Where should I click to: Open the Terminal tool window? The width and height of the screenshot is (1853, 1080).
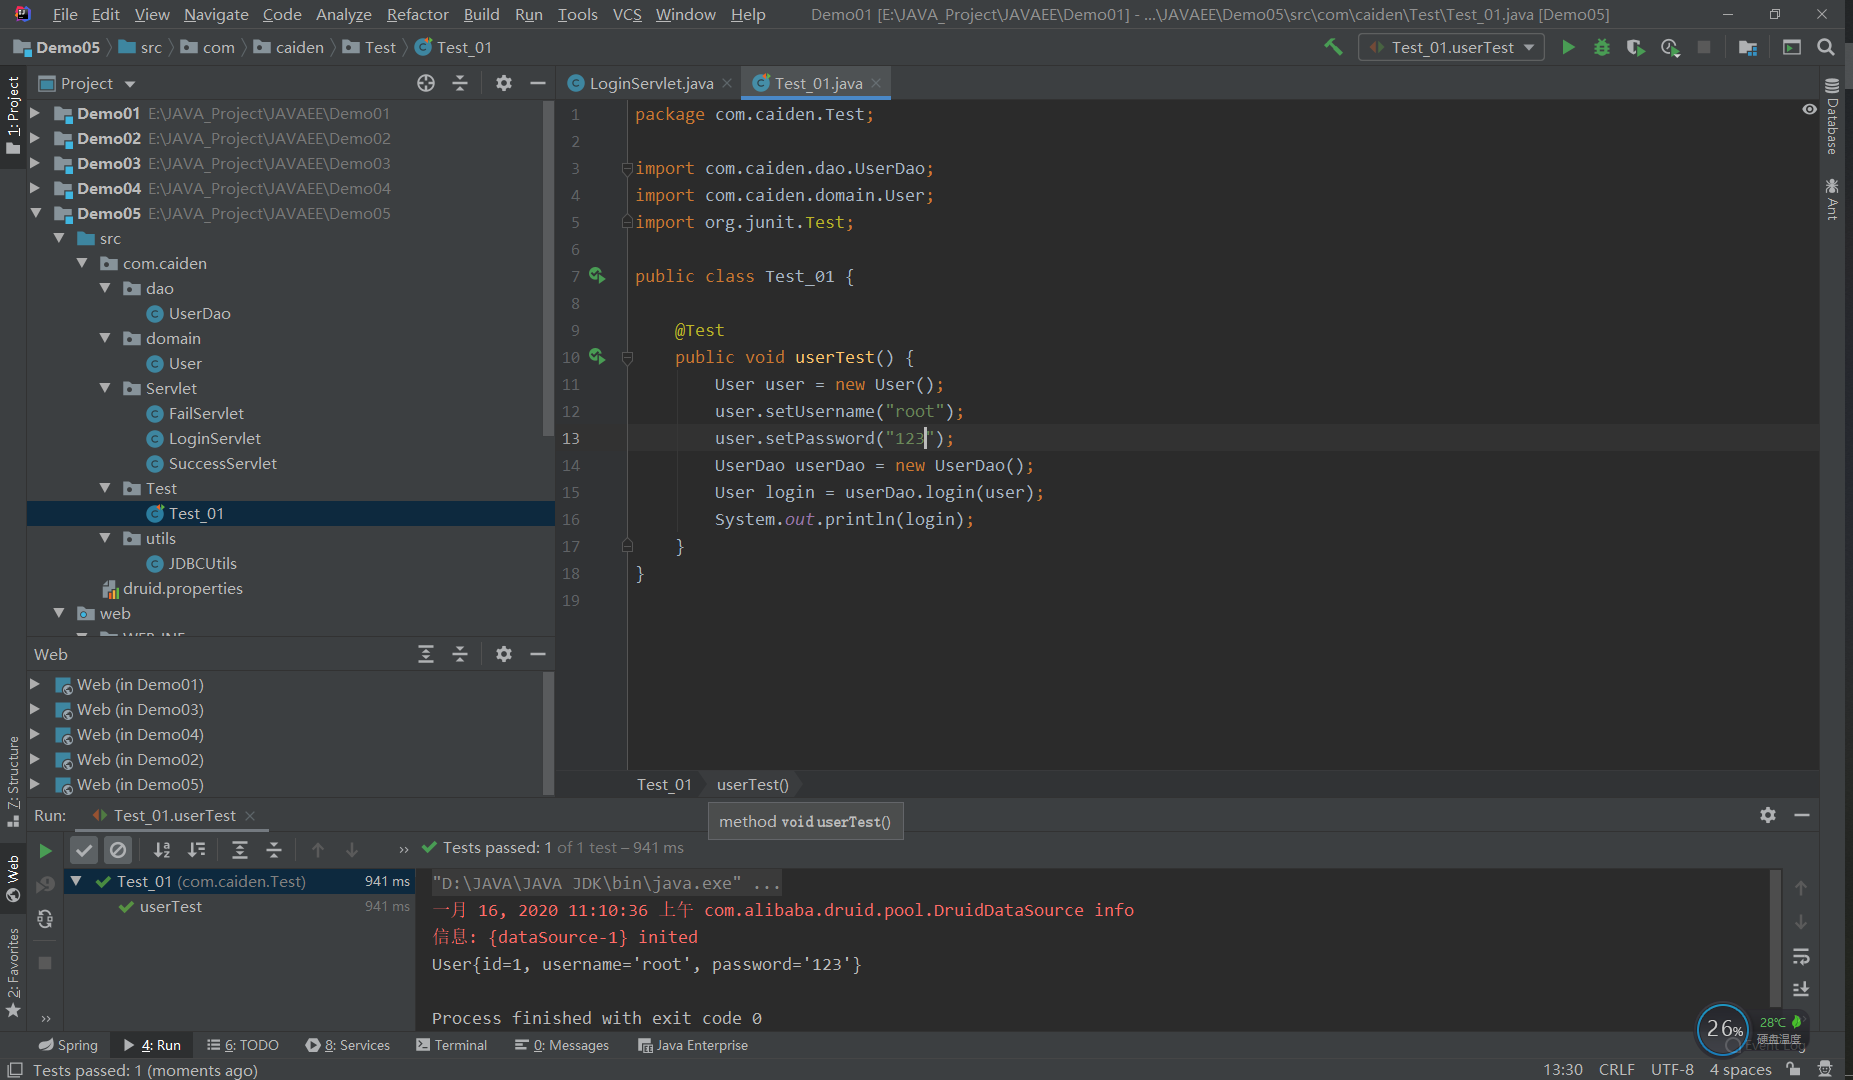coord(451,1045)
